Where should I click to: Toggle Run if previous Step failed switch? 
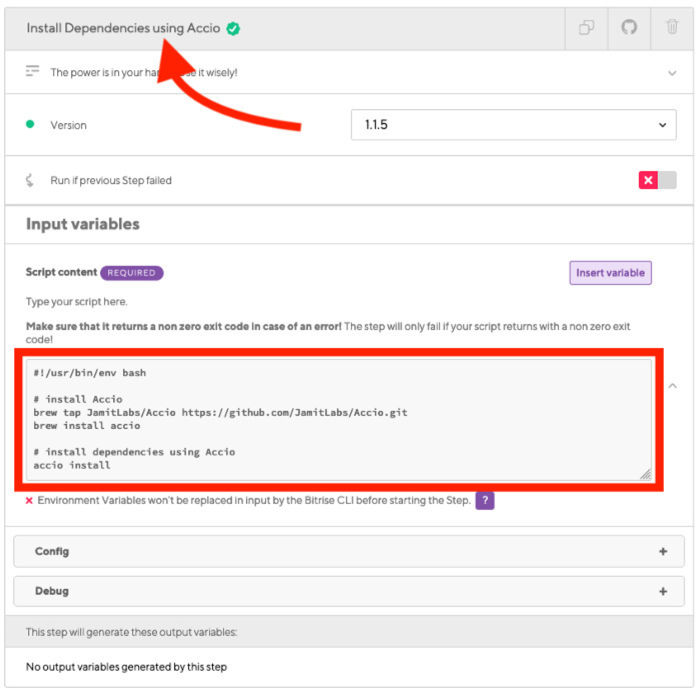pyautogui.click(x=657, y=180)
